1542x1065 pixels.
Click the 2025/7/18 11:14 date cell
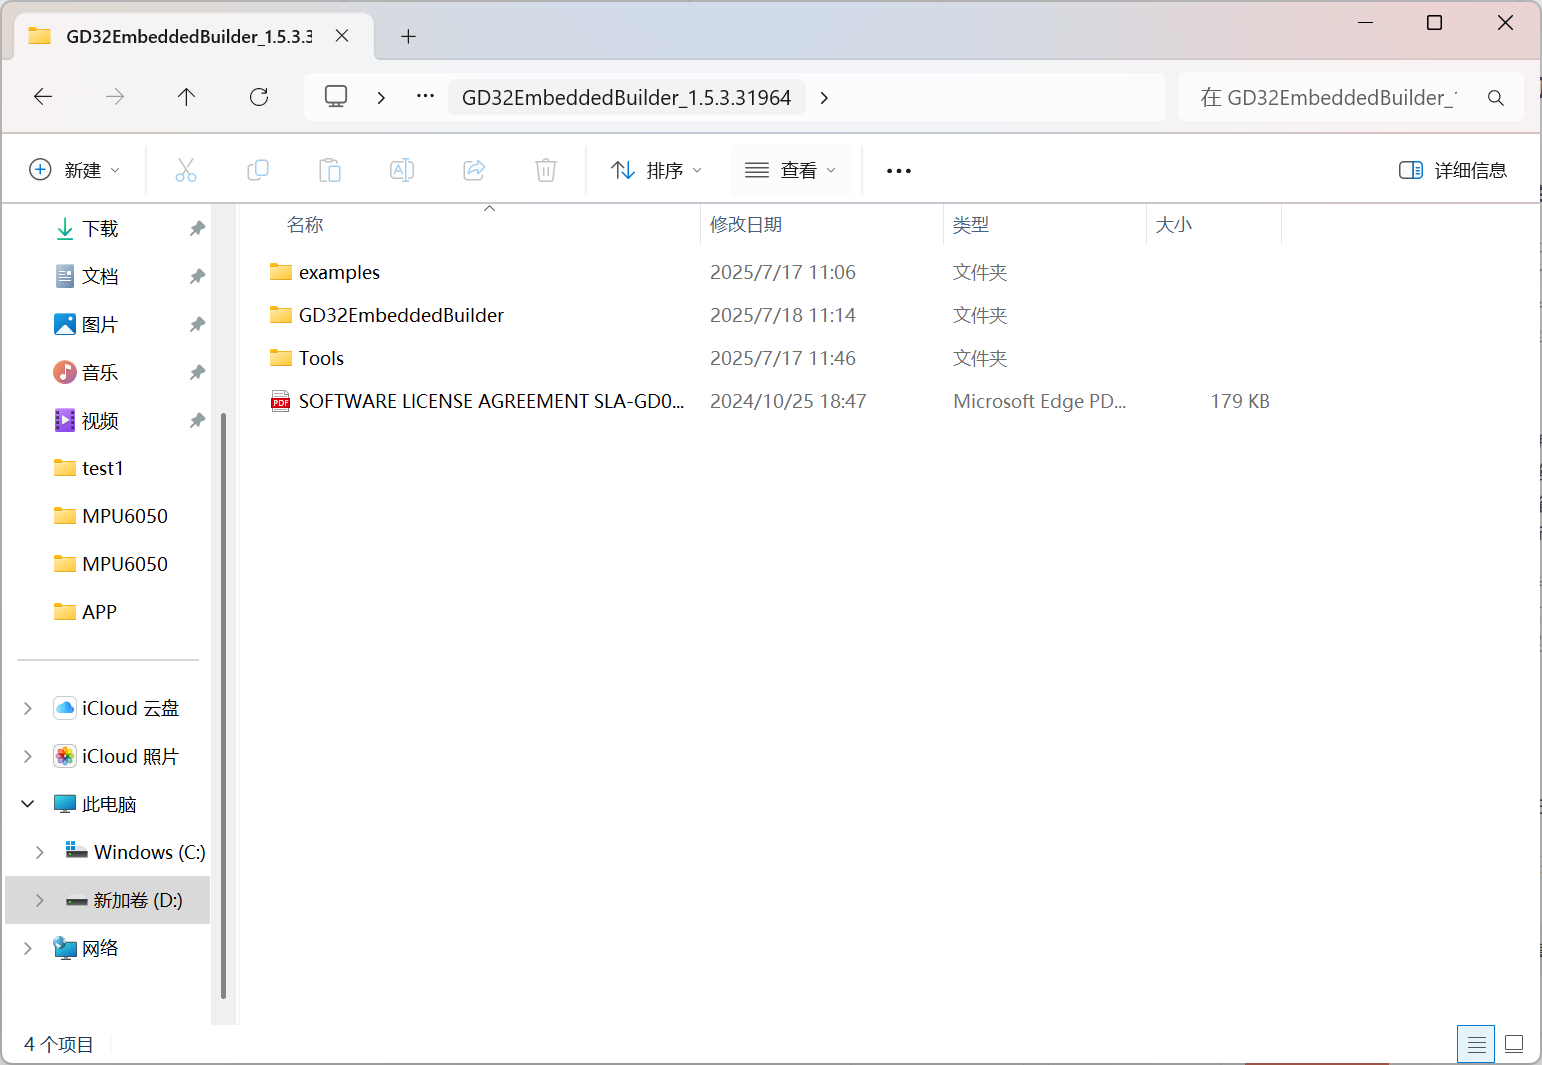[783, 315]
